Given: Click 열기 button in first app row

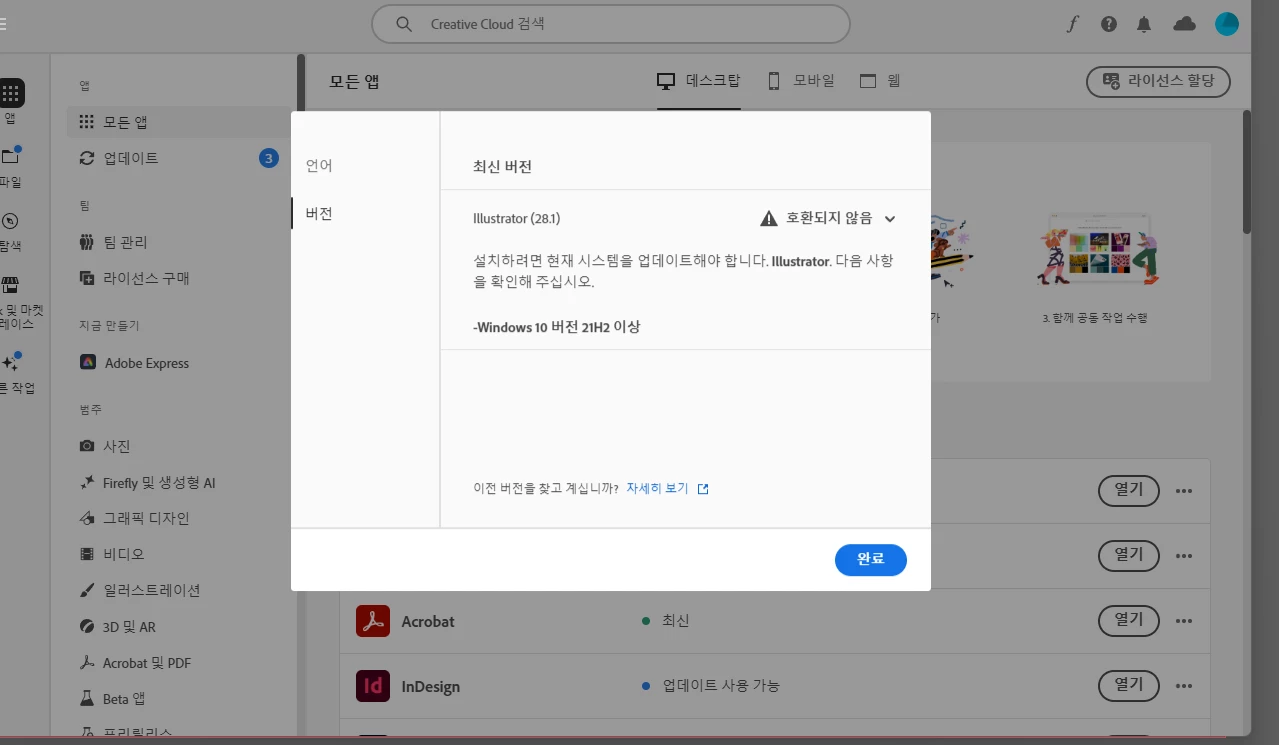Looking at the screenshot, I should (x=1129, y=491).
